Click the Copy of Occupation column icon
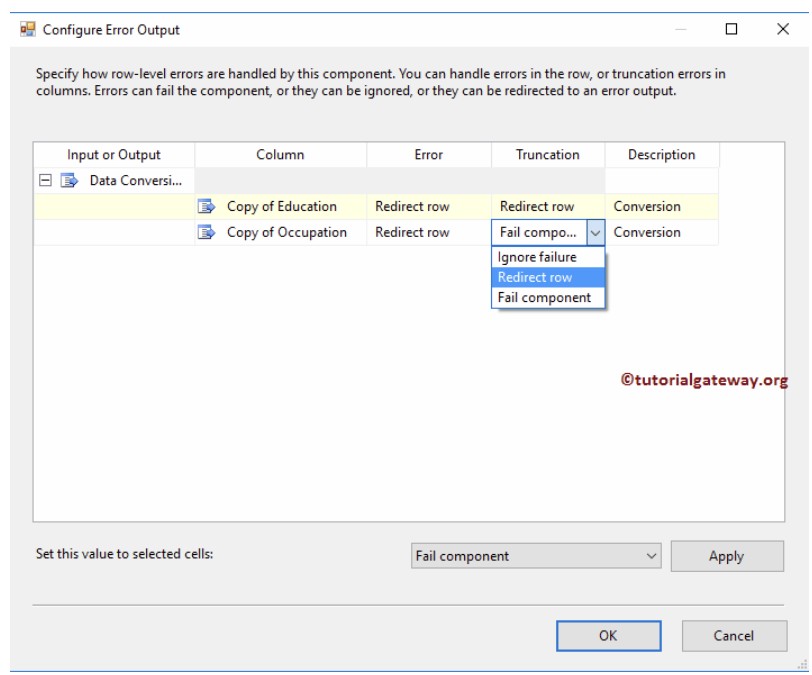Screen dimensions: 812x675 206,233
